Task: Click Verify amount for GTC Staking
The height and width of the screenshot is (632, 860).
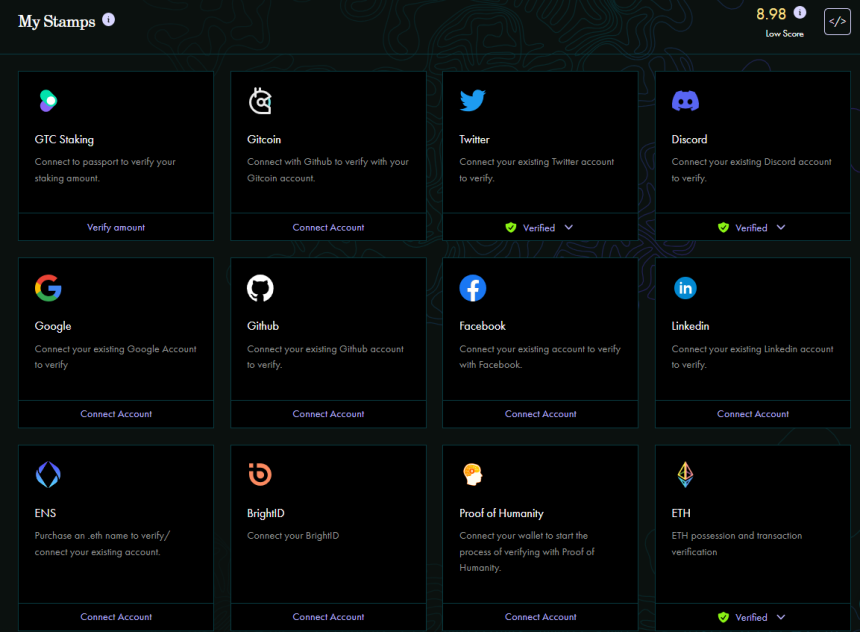Action: [116, 227]
